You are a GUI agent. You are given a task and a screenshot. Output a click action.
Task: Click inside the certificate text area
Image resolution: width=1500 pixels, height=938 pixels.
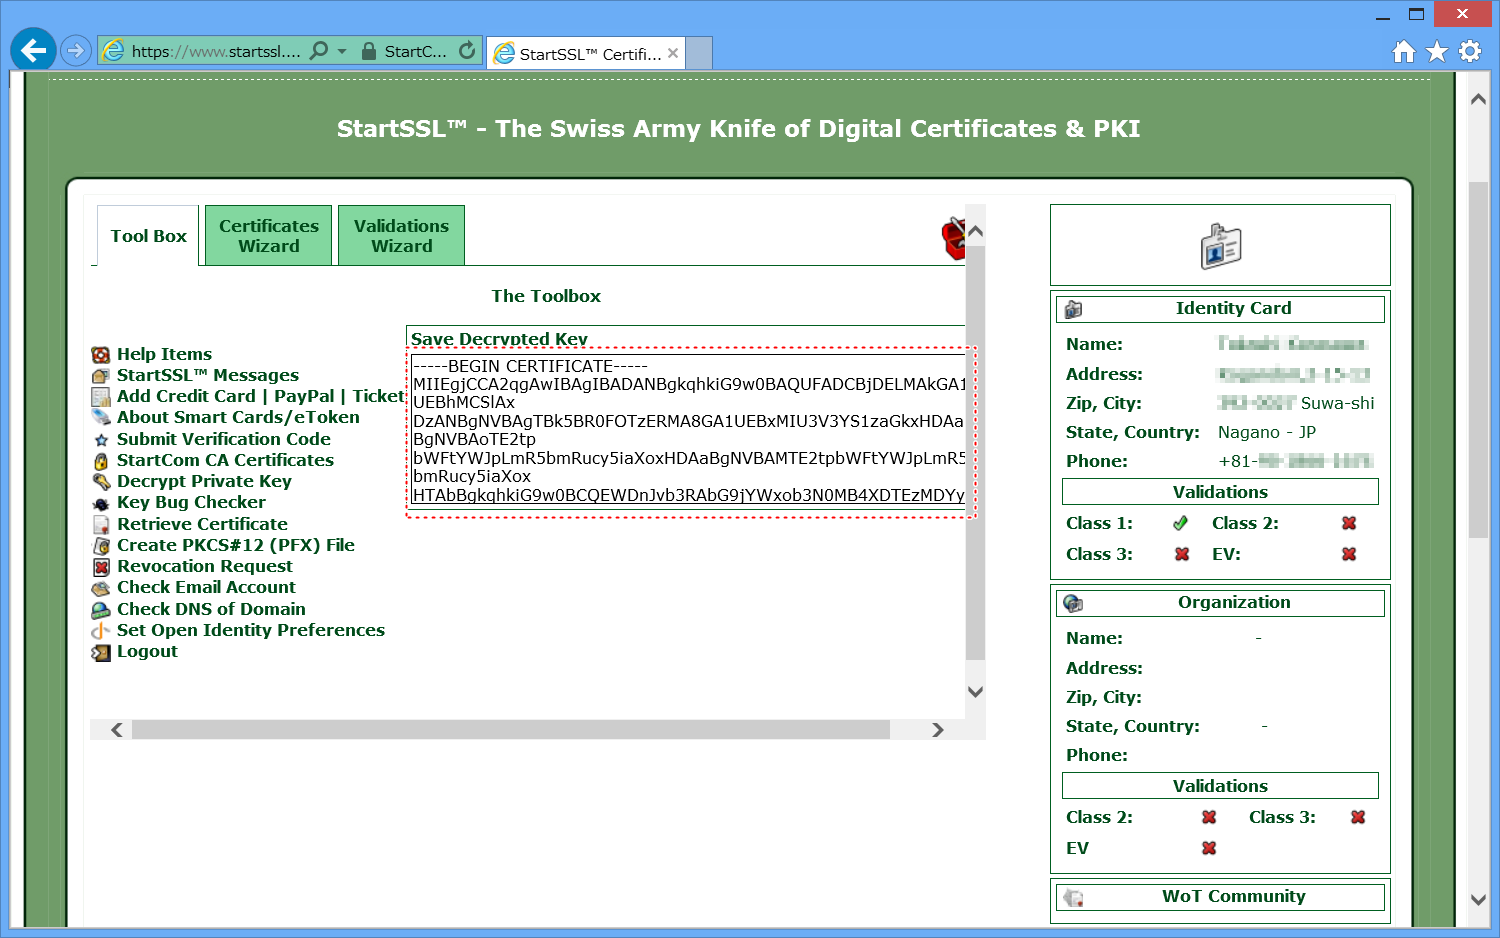tap(688, 430)
